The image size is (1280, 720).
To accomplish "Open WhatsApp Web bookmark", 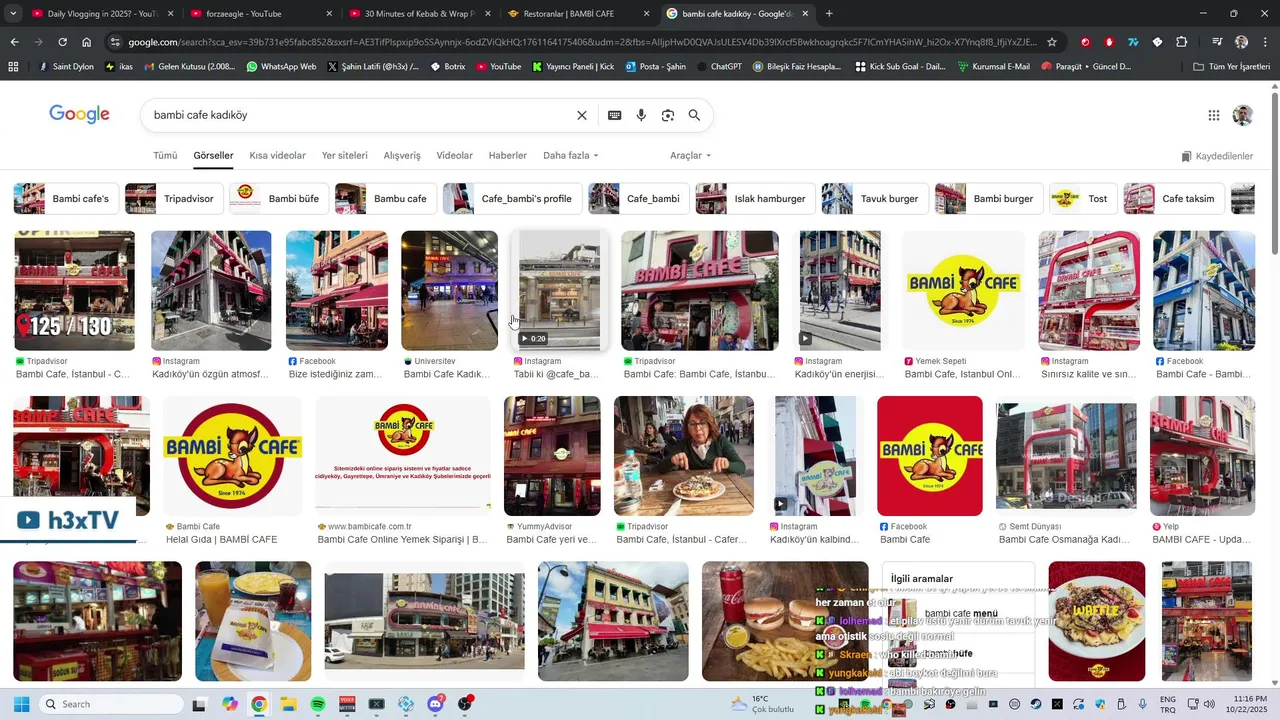I will pyautogui.click(x=281, y=67).
